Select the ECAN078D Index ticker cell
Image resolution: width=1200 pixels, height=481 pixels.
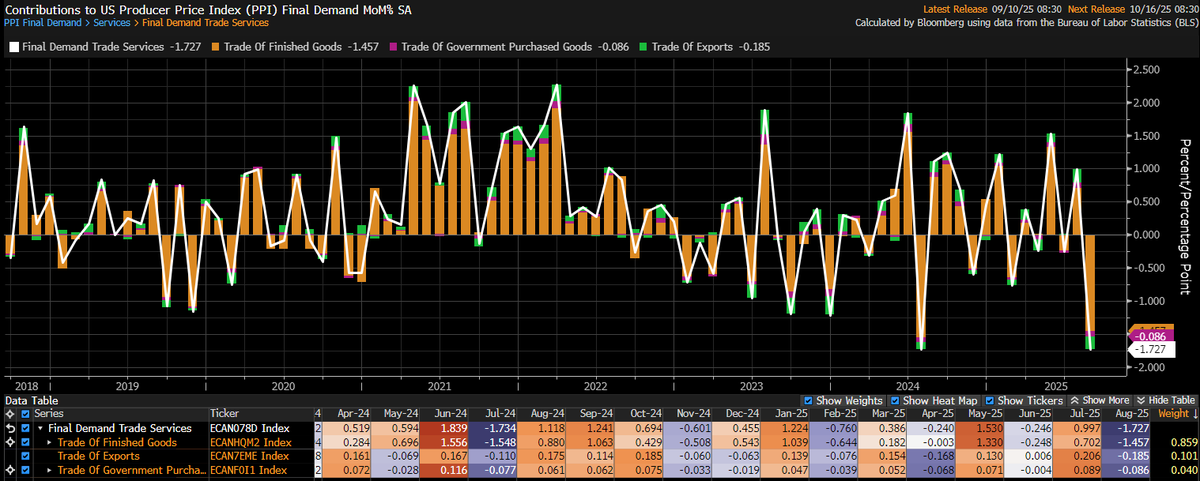click(x=260, y=427)
